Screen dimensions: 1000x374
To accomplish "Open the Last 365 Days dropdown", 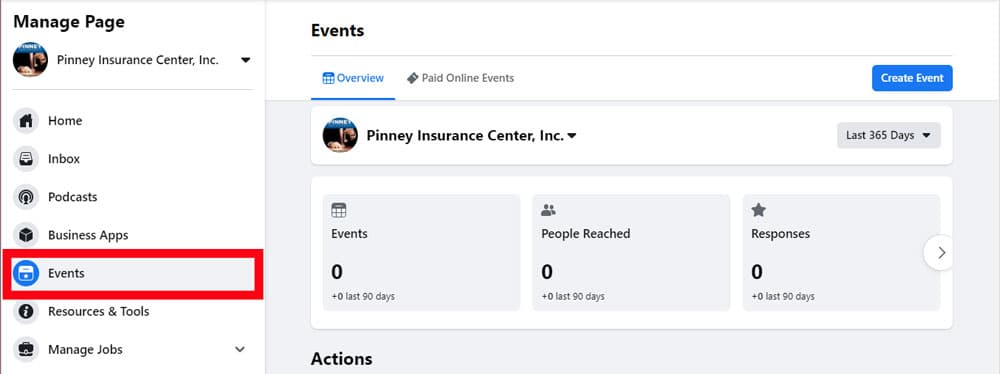I will pyautogui.click(x=888, y=135).
